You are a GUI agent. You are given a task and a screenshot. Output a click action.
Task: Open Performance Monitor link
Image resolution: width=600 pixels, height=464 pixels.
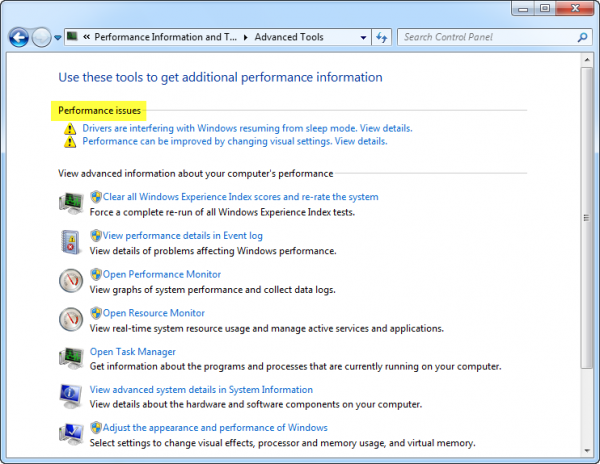pos(161,274)
